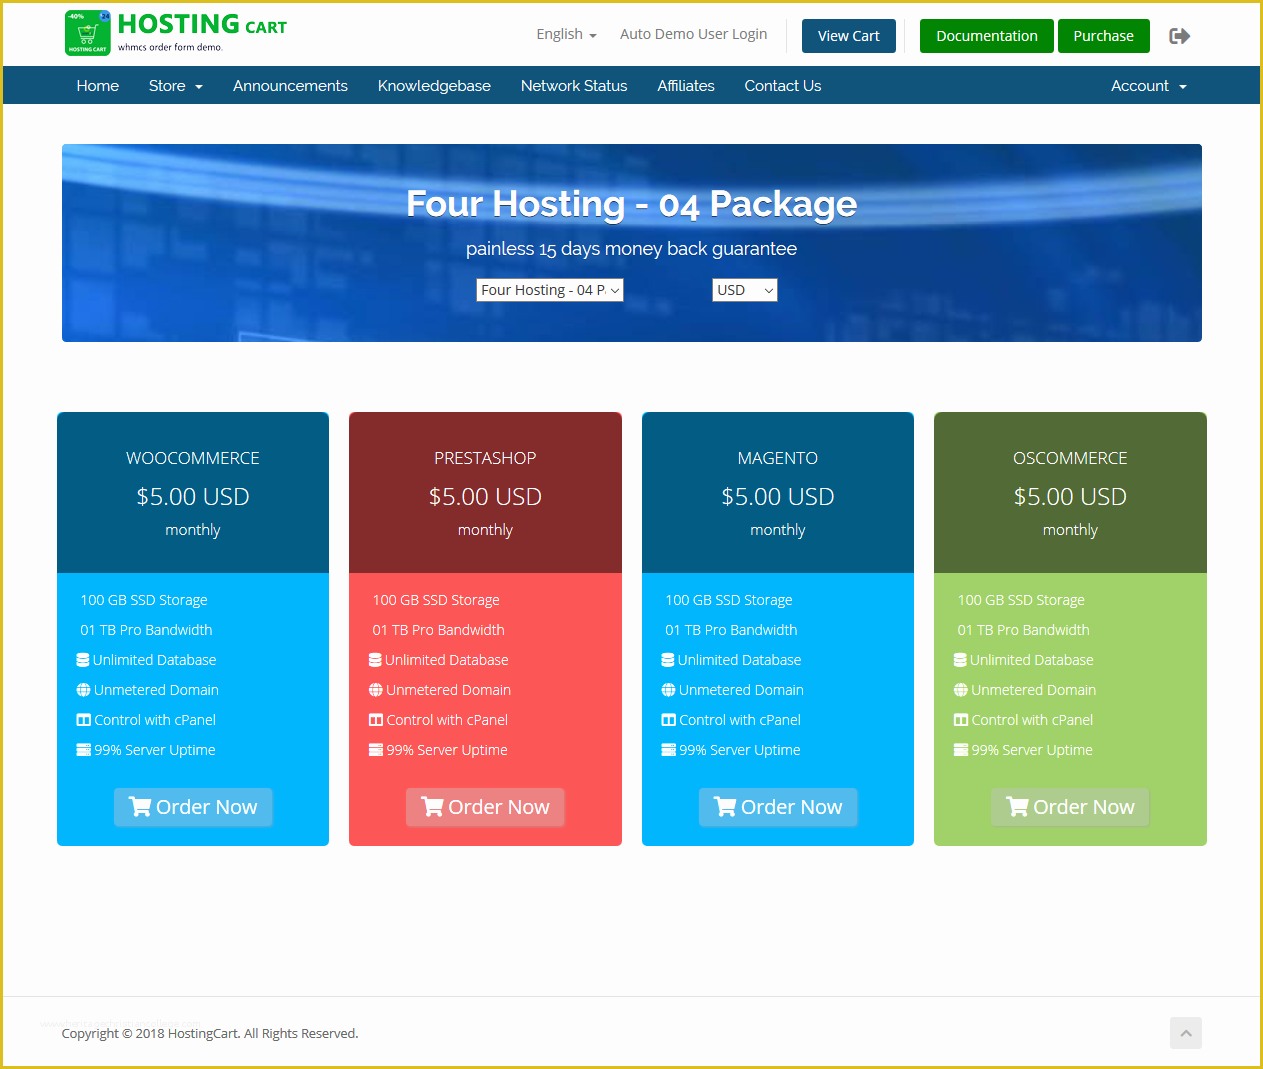Click database icon in Magento plan
Screen dimensions: 1263x1069
point(668,660)
